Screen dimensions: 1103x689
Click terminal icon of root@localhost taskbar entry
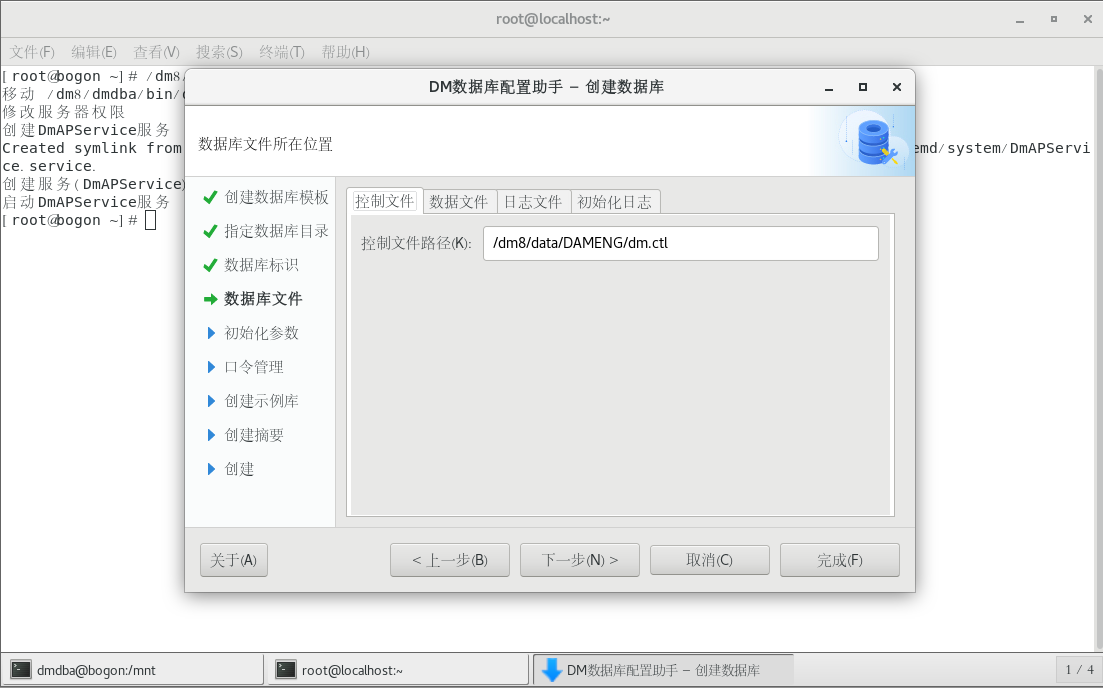pyautogui.click(x=286, y=670)
